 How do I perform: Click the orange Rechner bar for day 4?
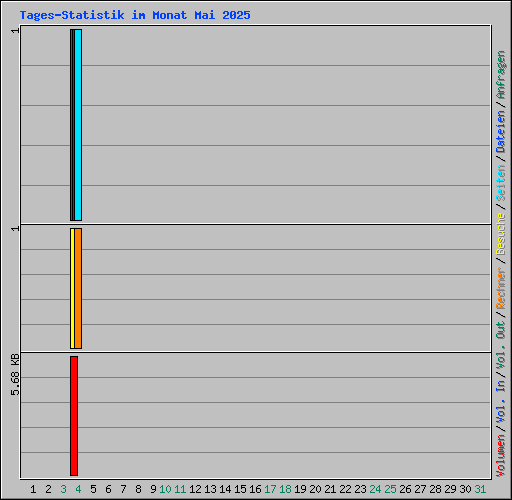[x=78, y=288]
